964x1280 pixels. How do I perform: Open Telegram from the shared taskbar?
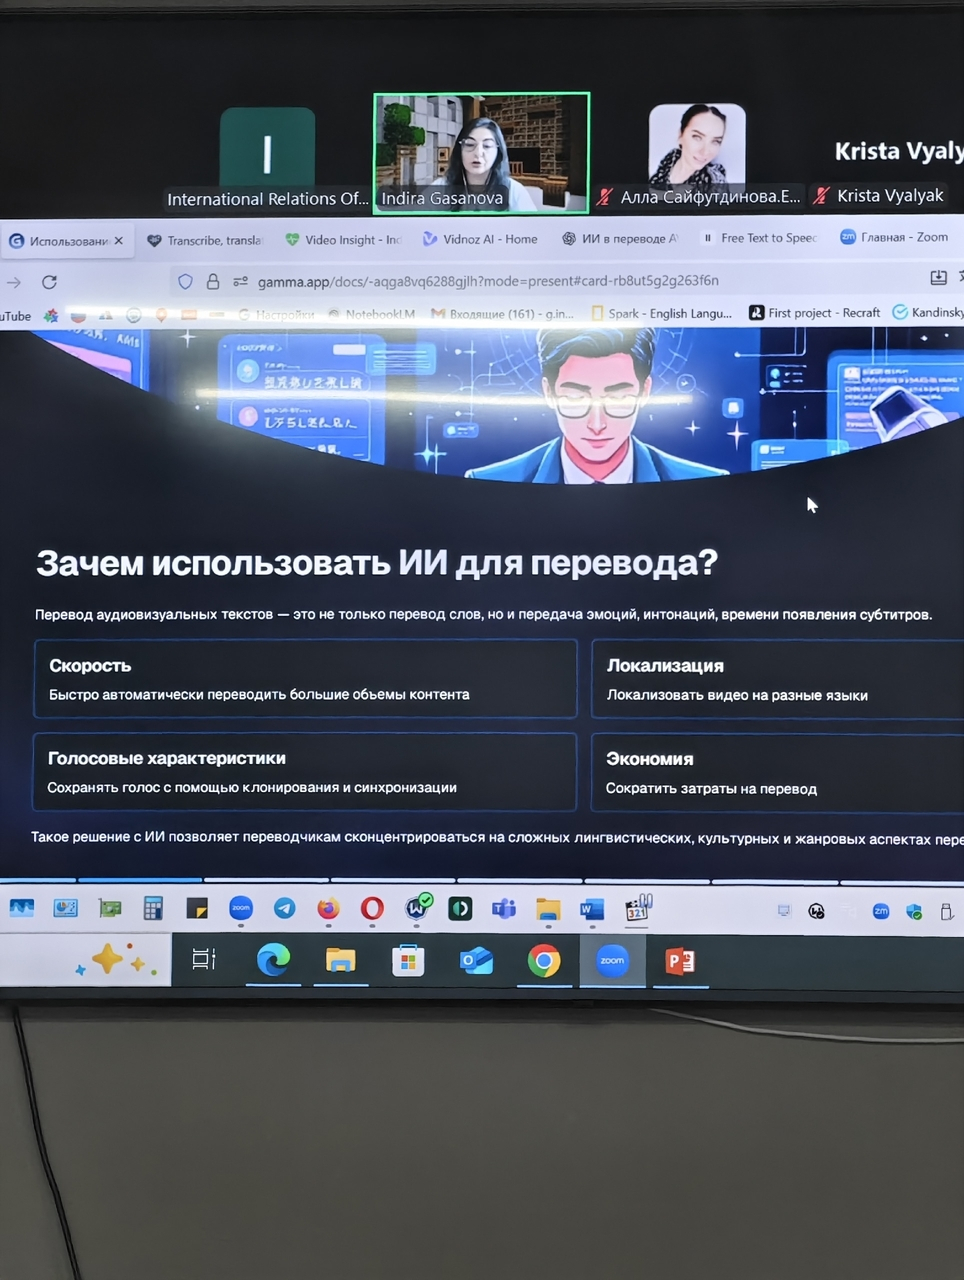(x=285, y=908)
